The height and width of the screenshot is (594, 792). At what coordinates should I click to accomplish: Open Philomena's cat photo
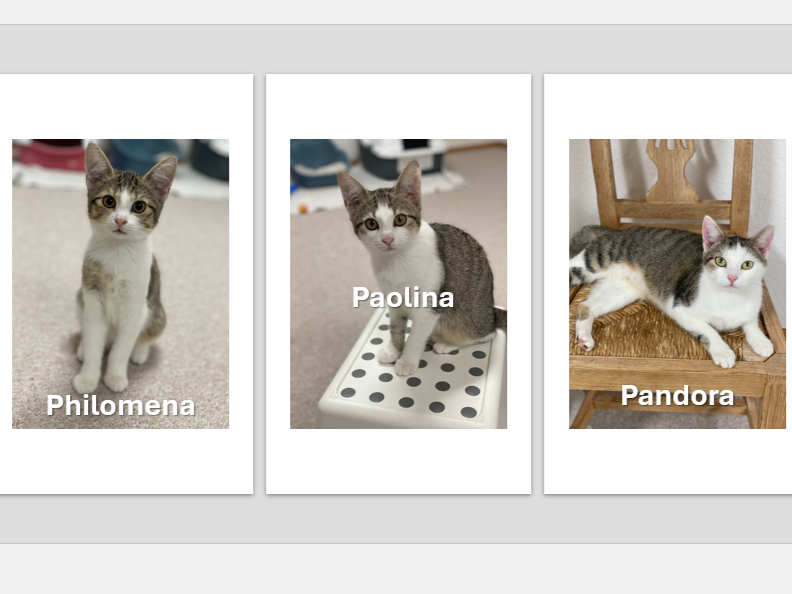[x=120, y=284]
